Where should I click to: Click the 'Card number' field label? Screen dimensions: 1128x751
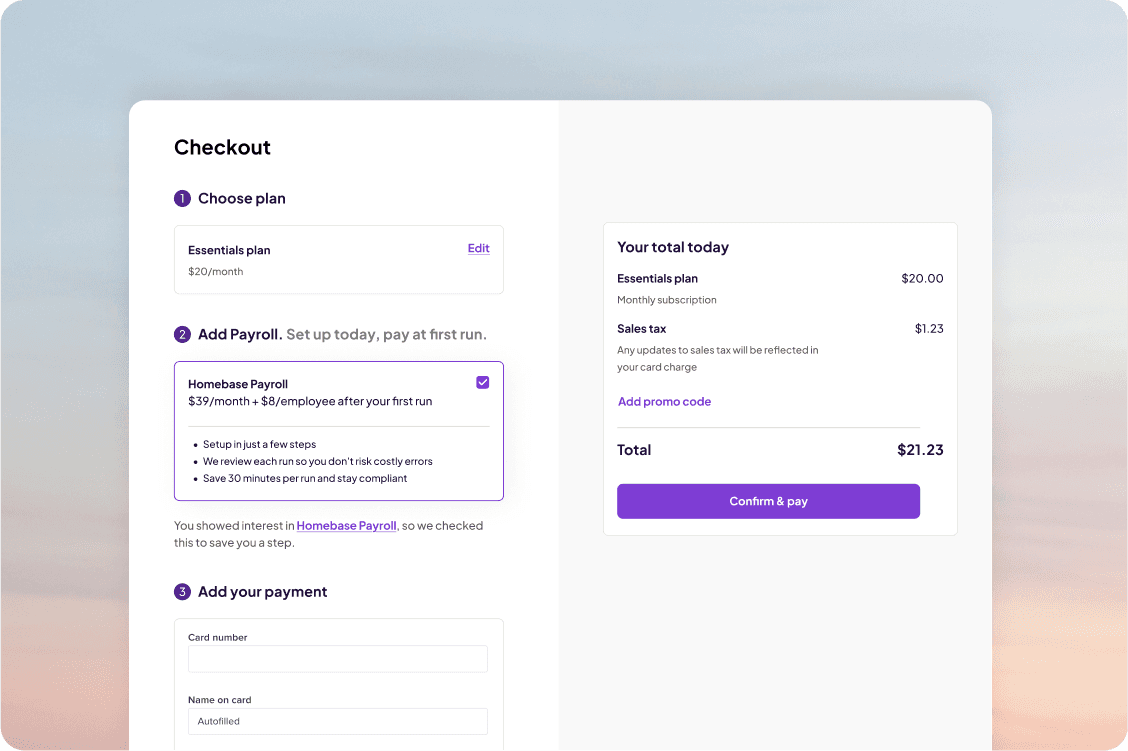click(217, 637)
